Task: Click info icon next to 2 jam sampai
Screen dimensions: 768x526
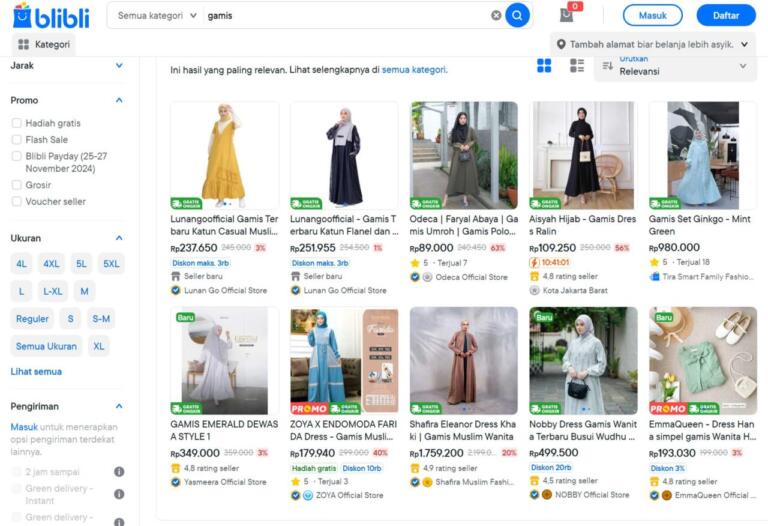Action: pos(119,471)
